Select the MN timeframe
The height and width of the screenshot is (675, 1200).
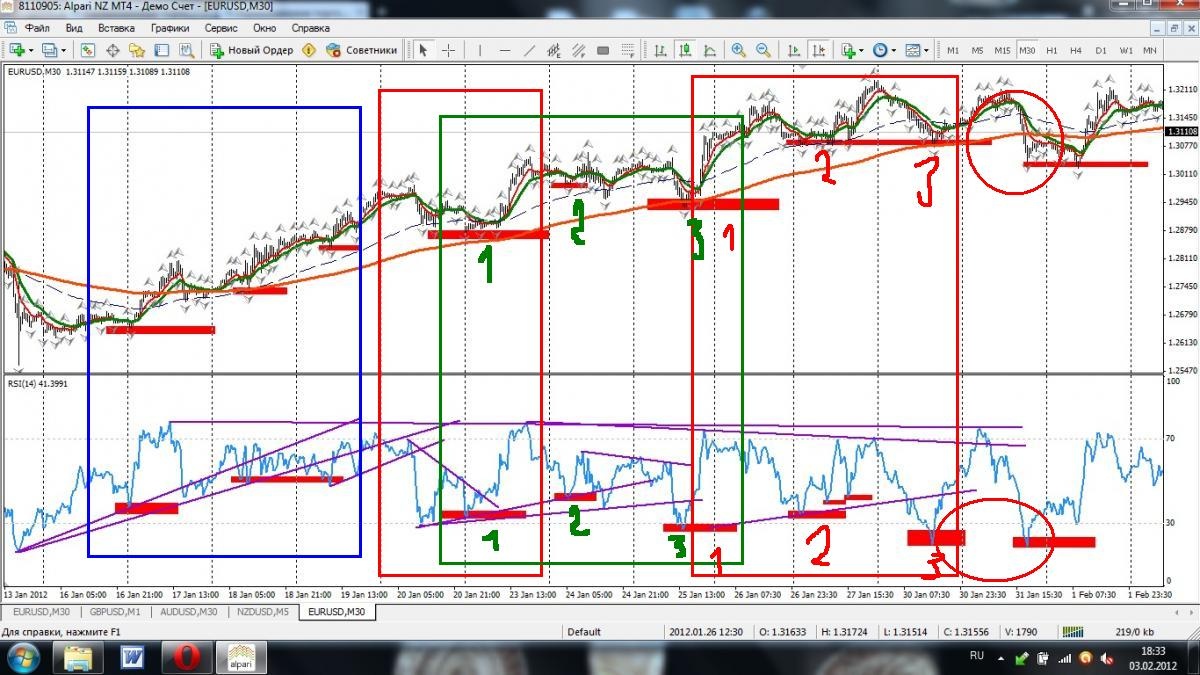pos(1150,50)
